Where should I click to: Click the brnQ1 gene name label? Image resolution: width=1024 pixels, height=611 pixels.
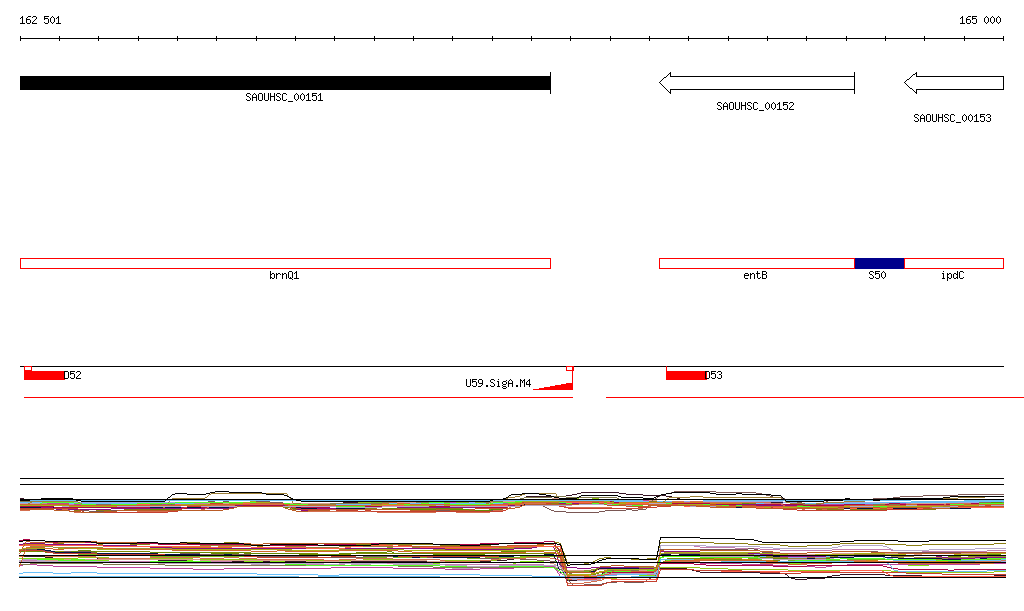tap(284, 275)
